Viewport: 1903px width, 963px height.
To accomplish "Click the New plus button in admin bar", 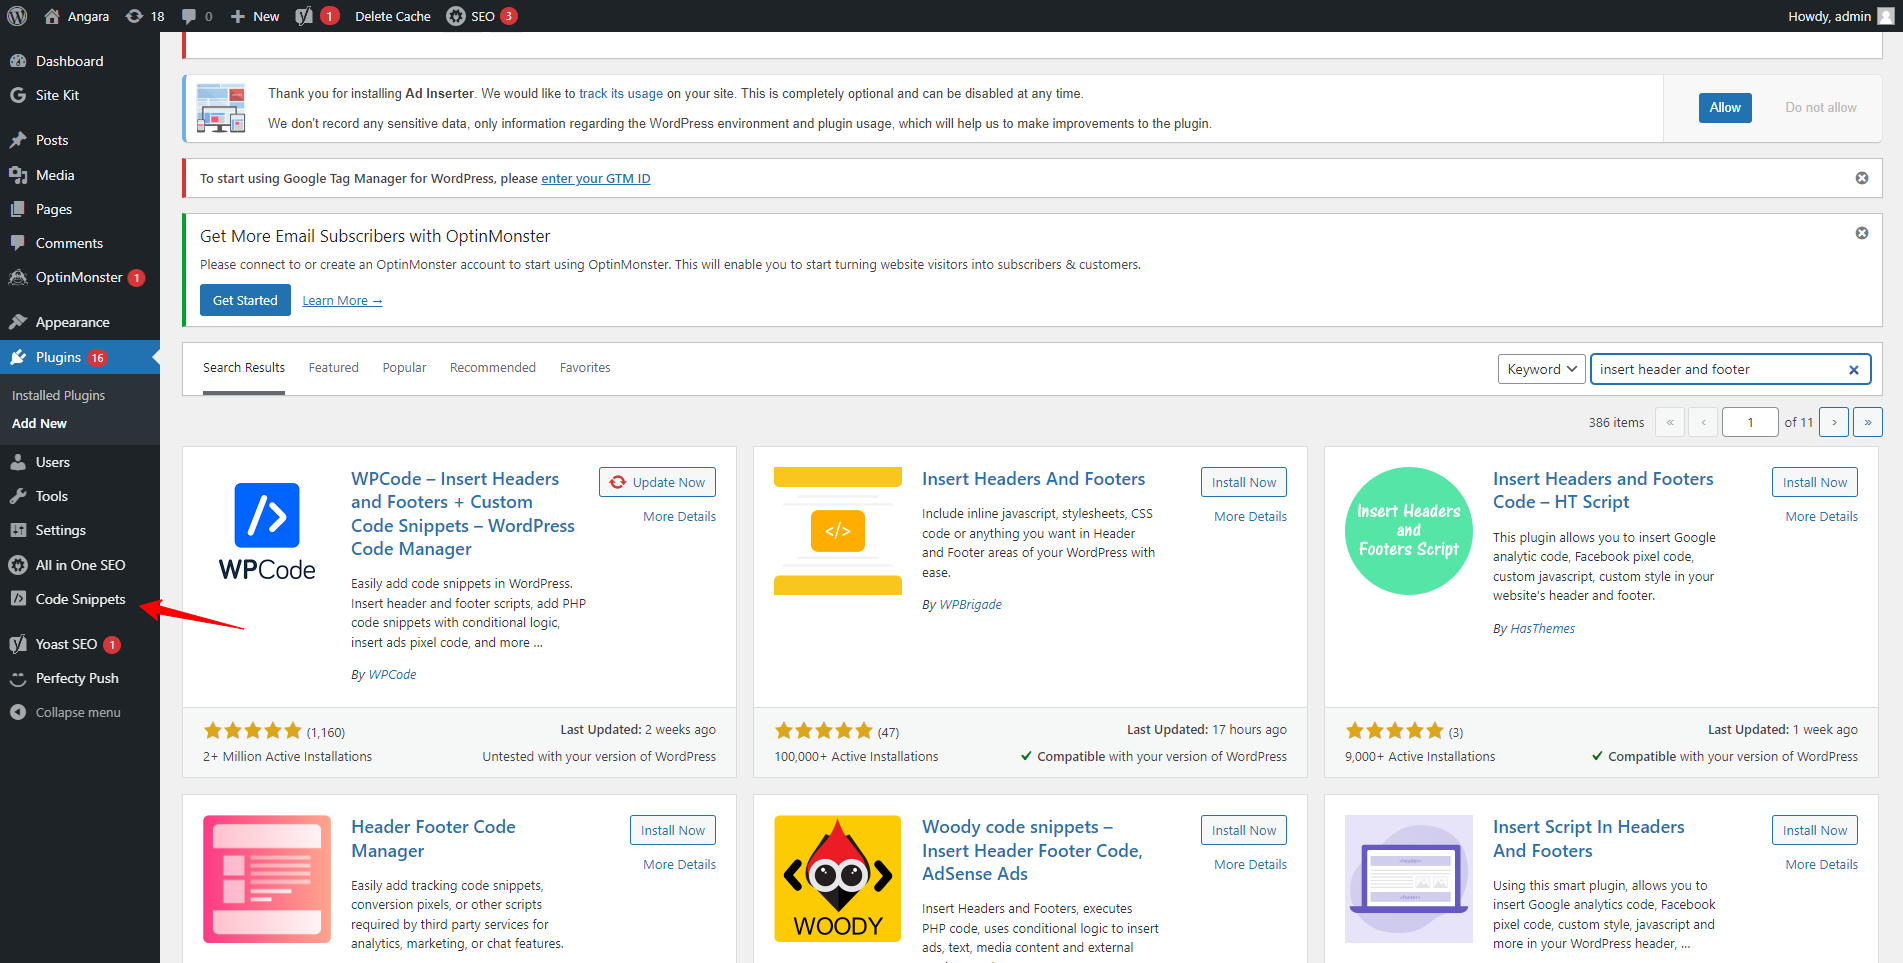I will coord(255,16).
